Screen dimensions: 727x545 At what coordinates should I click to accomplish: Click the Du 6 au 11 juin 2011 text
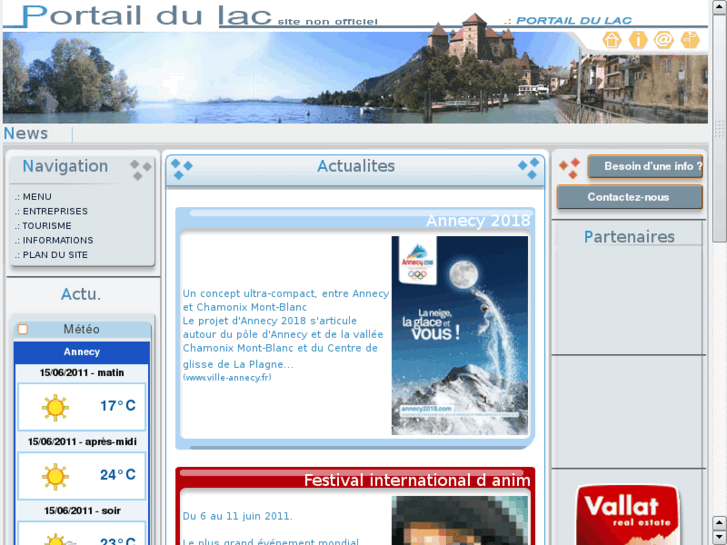(x=237, y=516)
